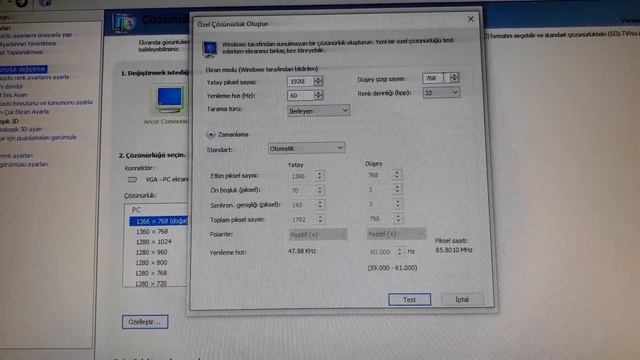Viewport: 640px width, 360px height.
Task: Click the Düşey çizgi sayısı spinner arrows
Action: click(454, 77)
